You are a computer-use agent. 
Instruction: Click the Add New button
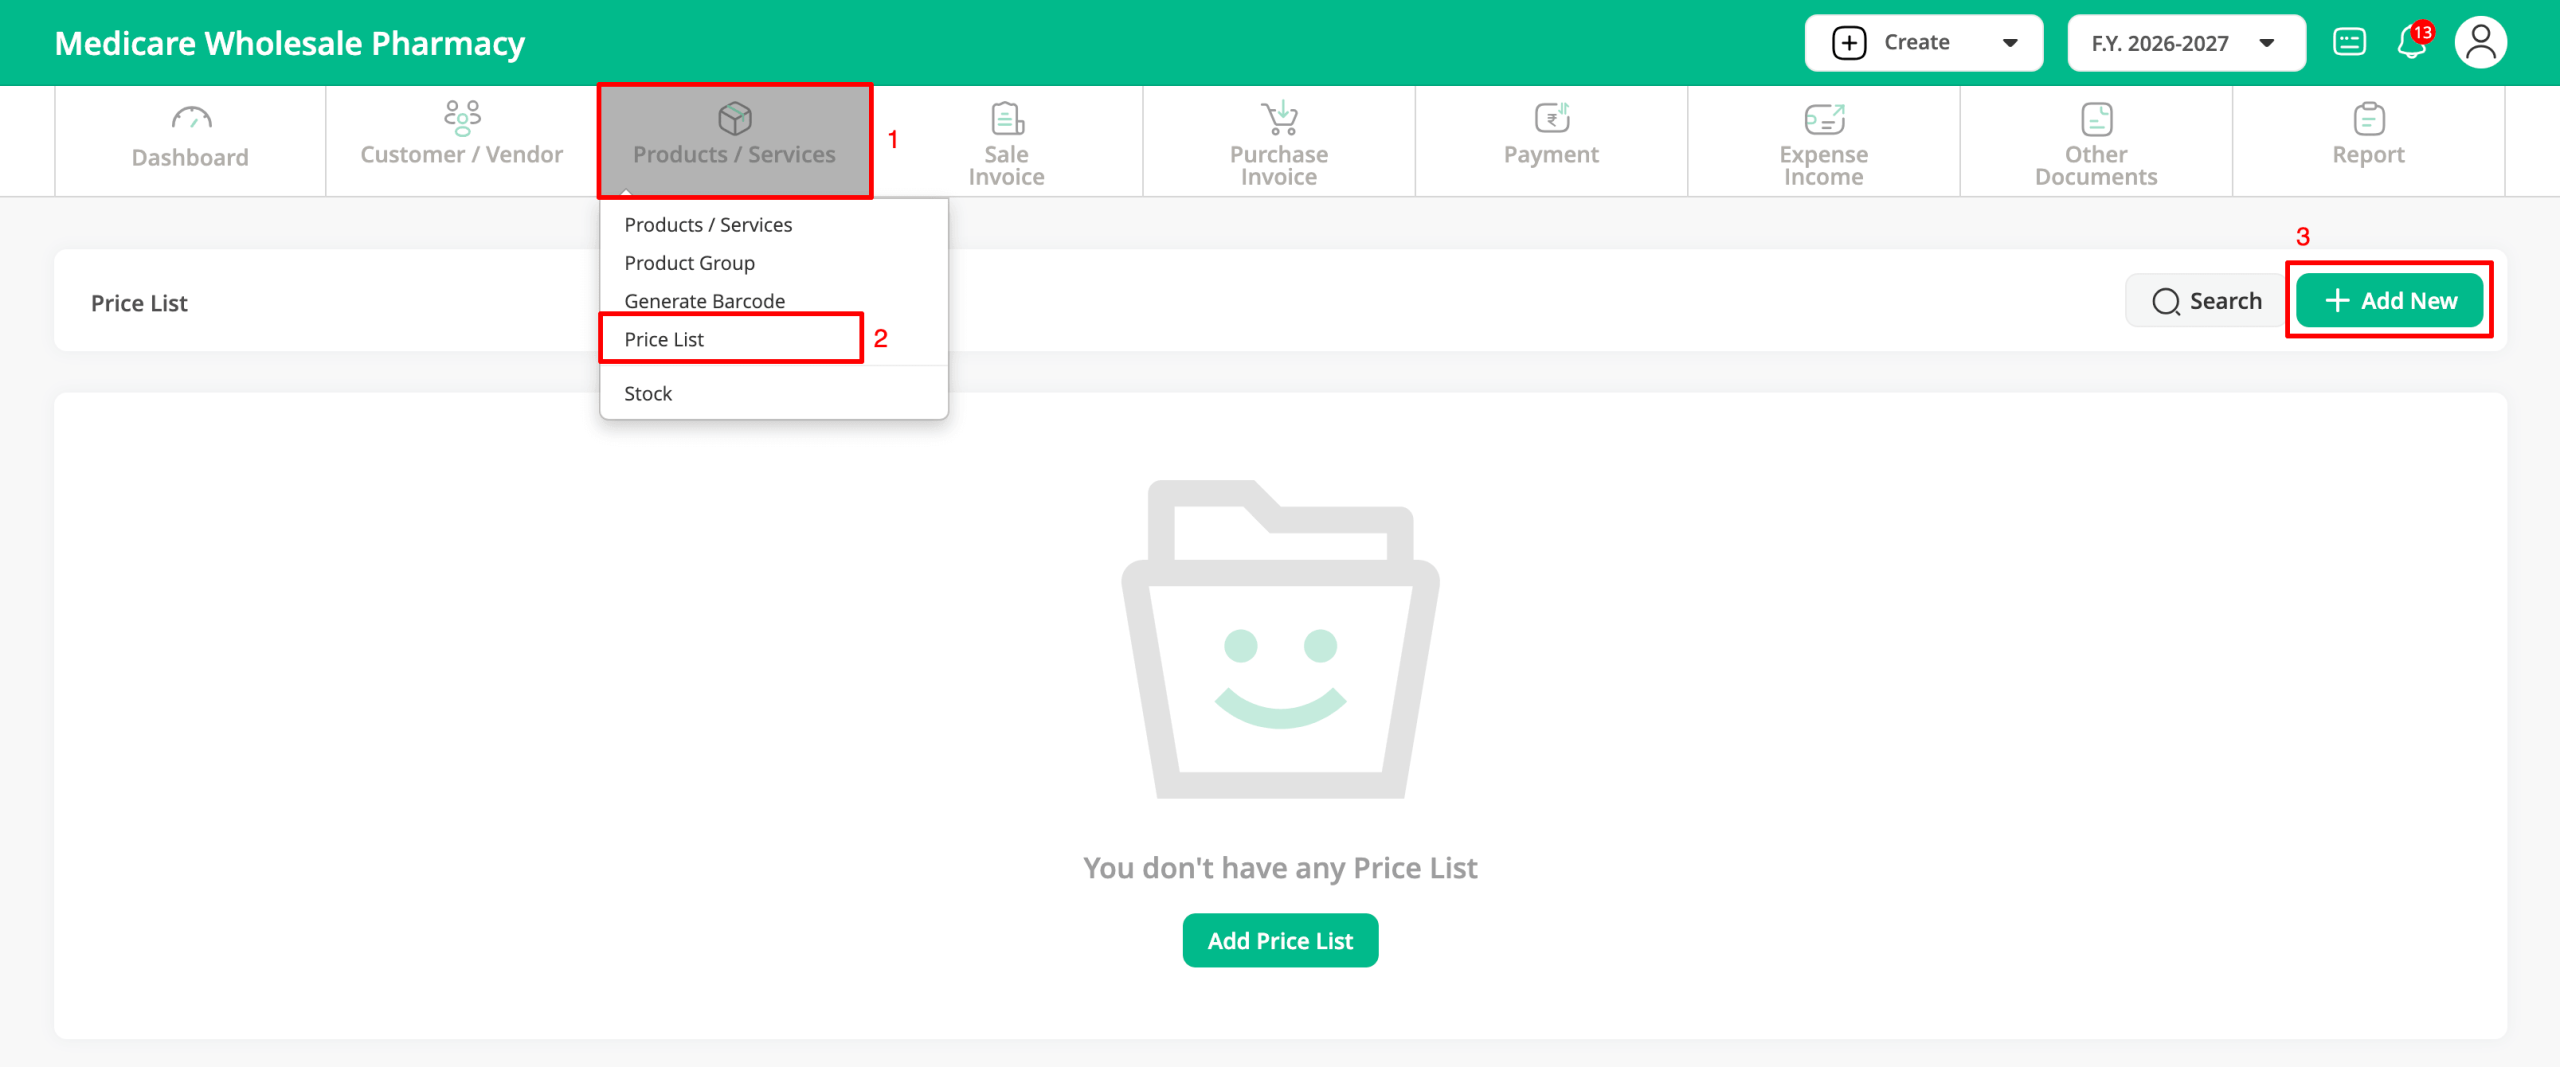pos(2389,301)
